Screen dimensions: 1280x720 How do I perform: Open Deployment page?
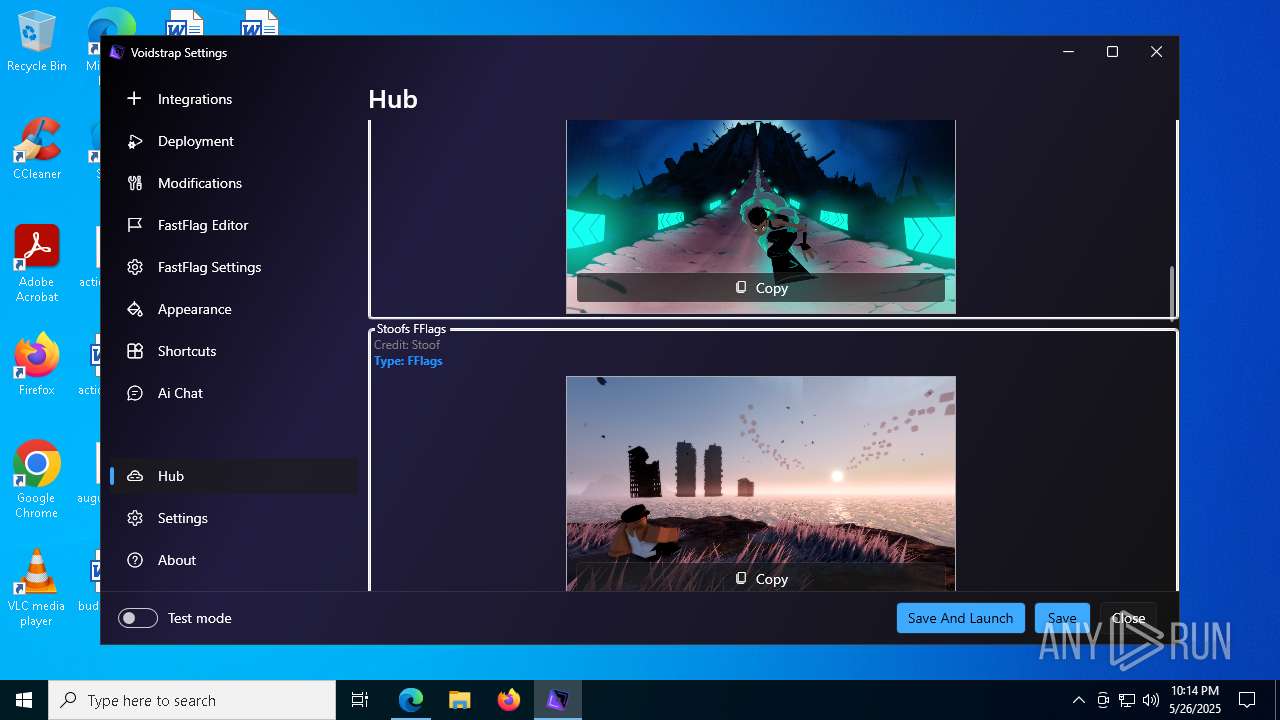pos(234,141)
